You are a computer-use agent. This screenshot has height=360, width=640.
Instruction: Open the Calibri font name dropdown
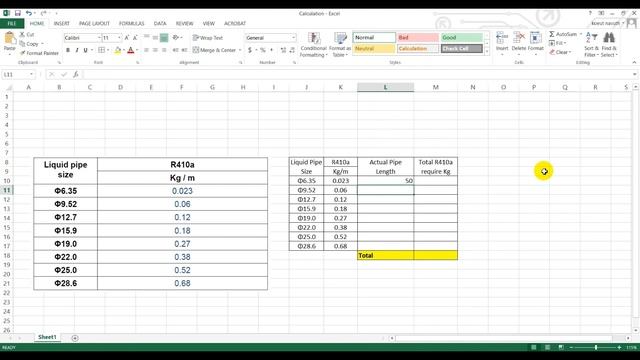99,38
